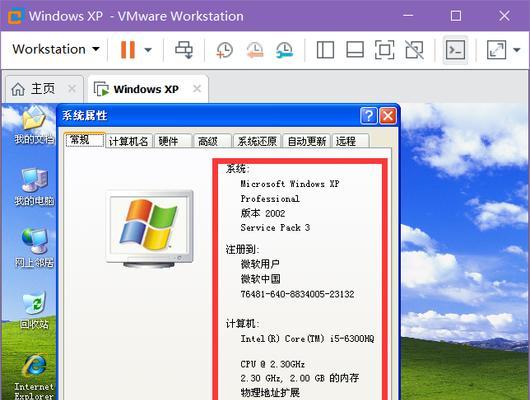The image size is (530, 400).
Task: Click the Windows logo monitor image
Action: (149, 229)
